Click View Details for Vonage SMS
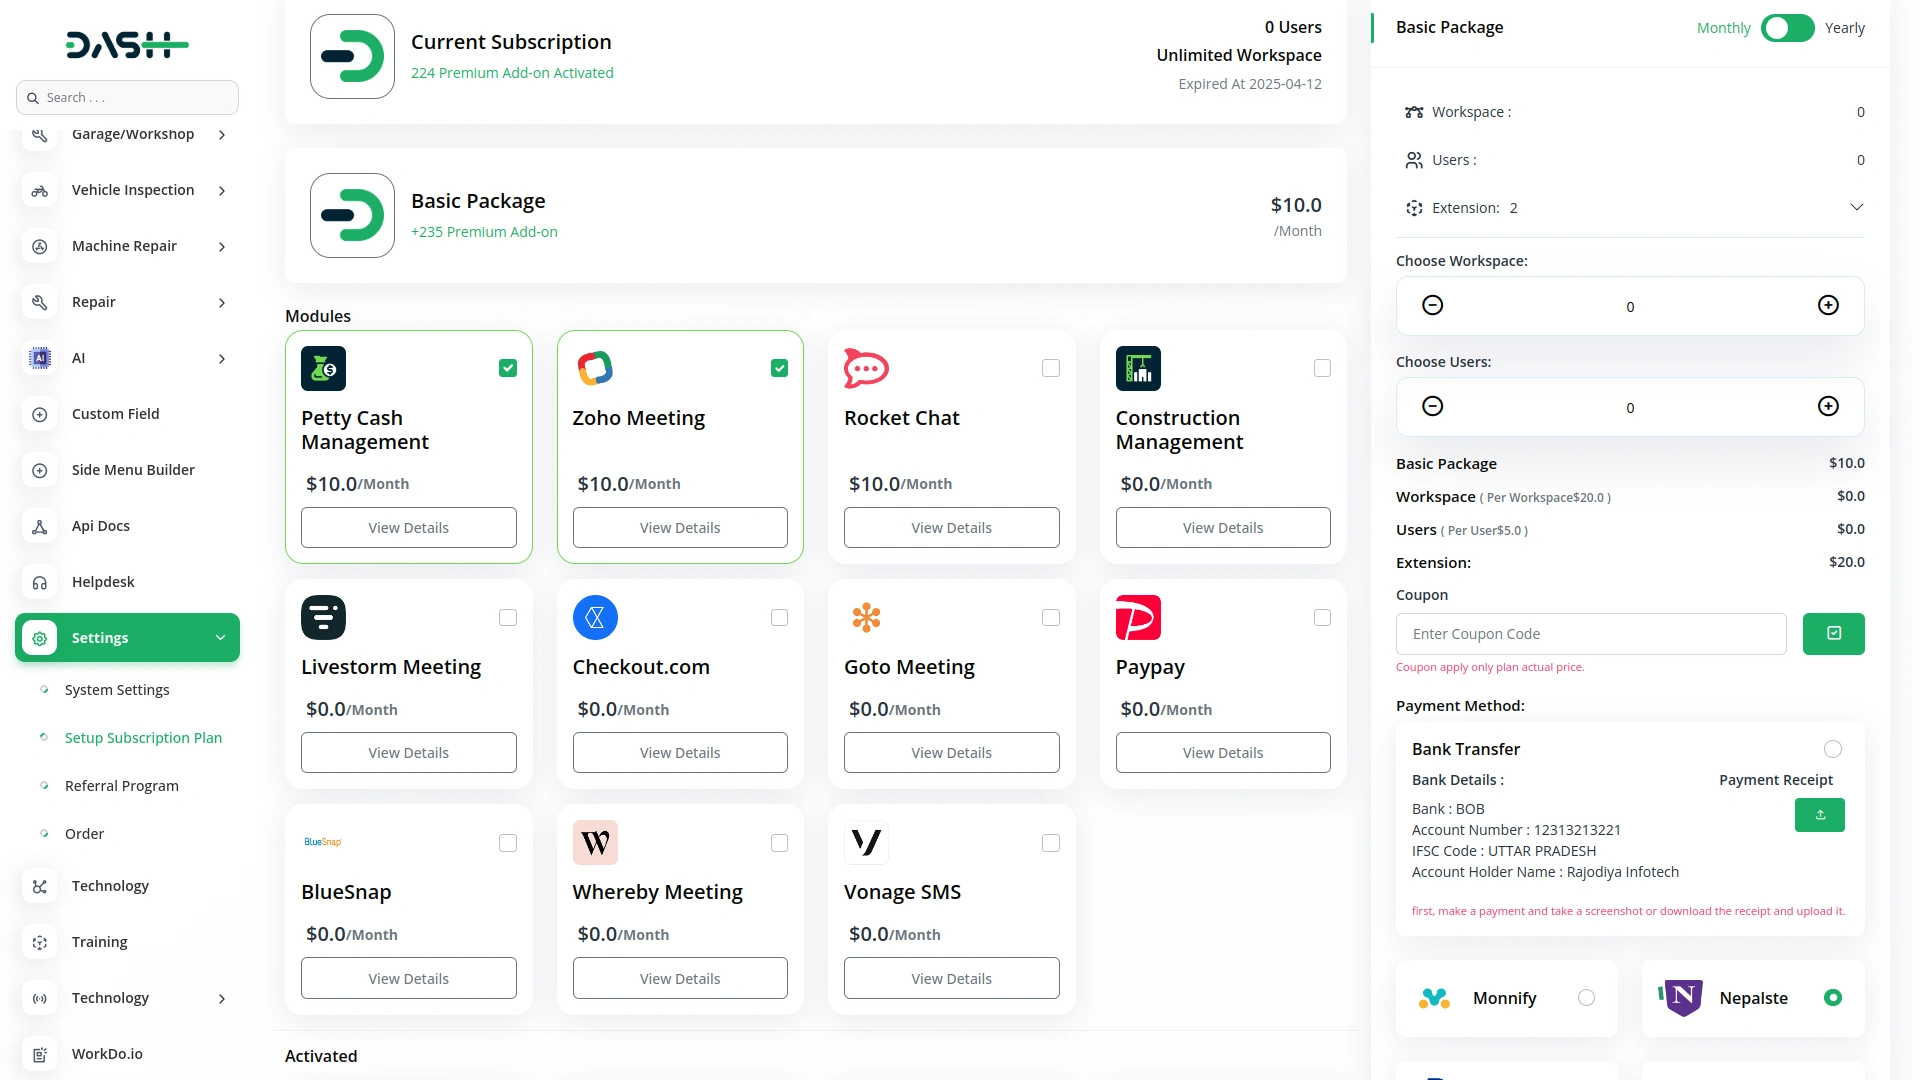 951,979
